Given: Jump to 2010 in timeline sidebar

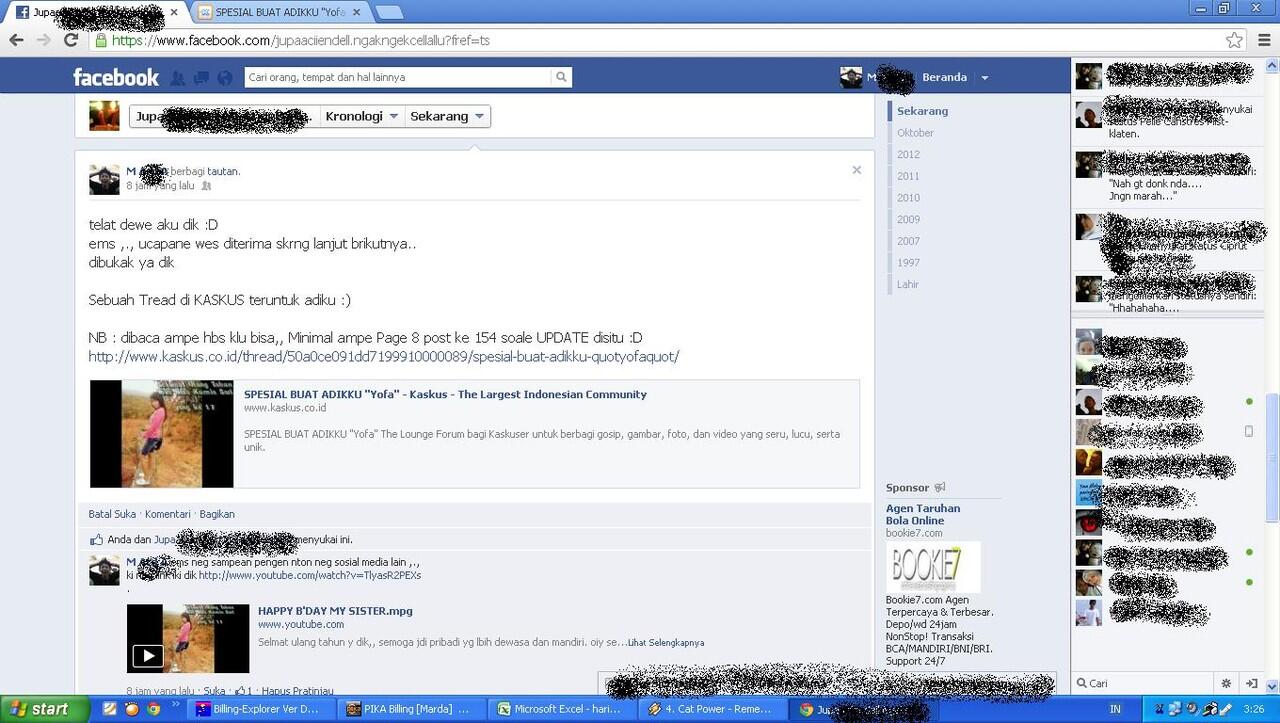Looking at the screenshot, I should [x=908, y=198].
